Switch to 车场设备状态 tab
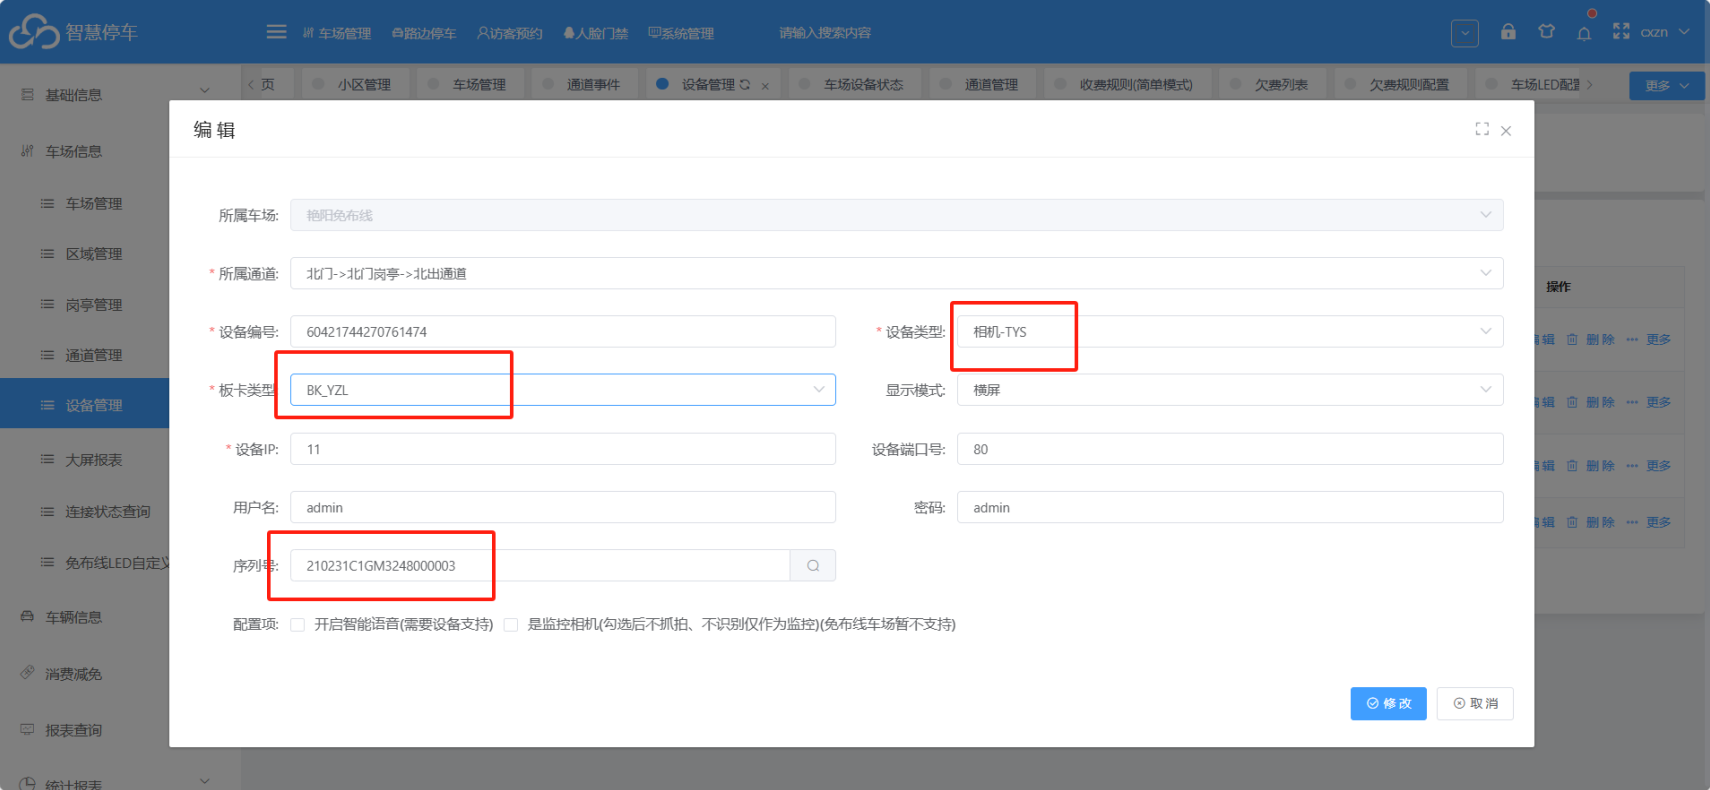The height and width of the screenshot is (790, 1710). click(857, 85)
